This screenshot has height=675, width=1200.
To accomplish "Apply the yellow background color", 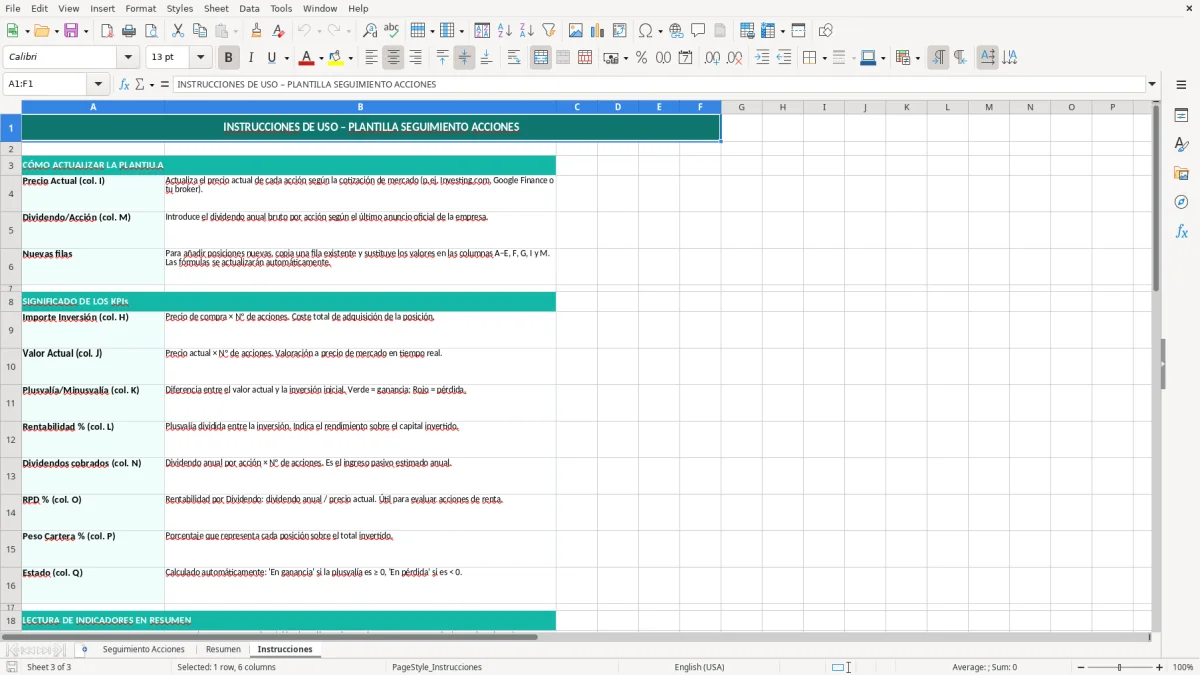I will (x=336, y=58).
